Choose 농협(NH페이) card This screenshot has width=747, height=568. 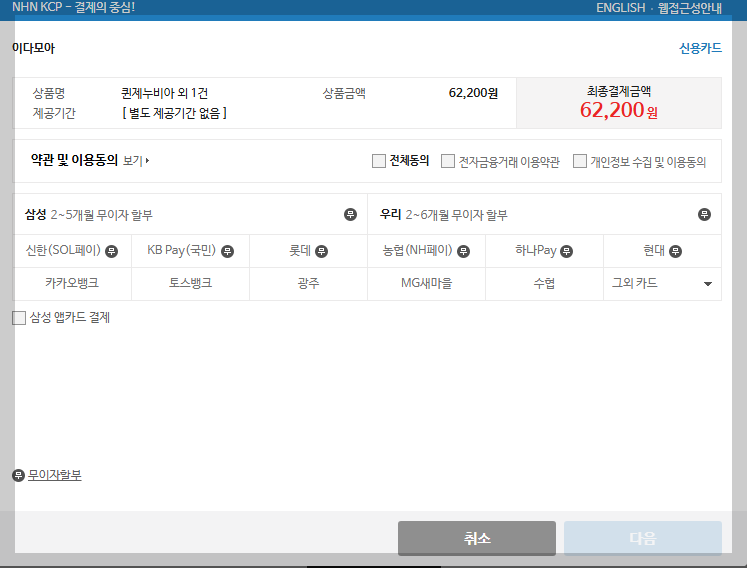(426, 251)
